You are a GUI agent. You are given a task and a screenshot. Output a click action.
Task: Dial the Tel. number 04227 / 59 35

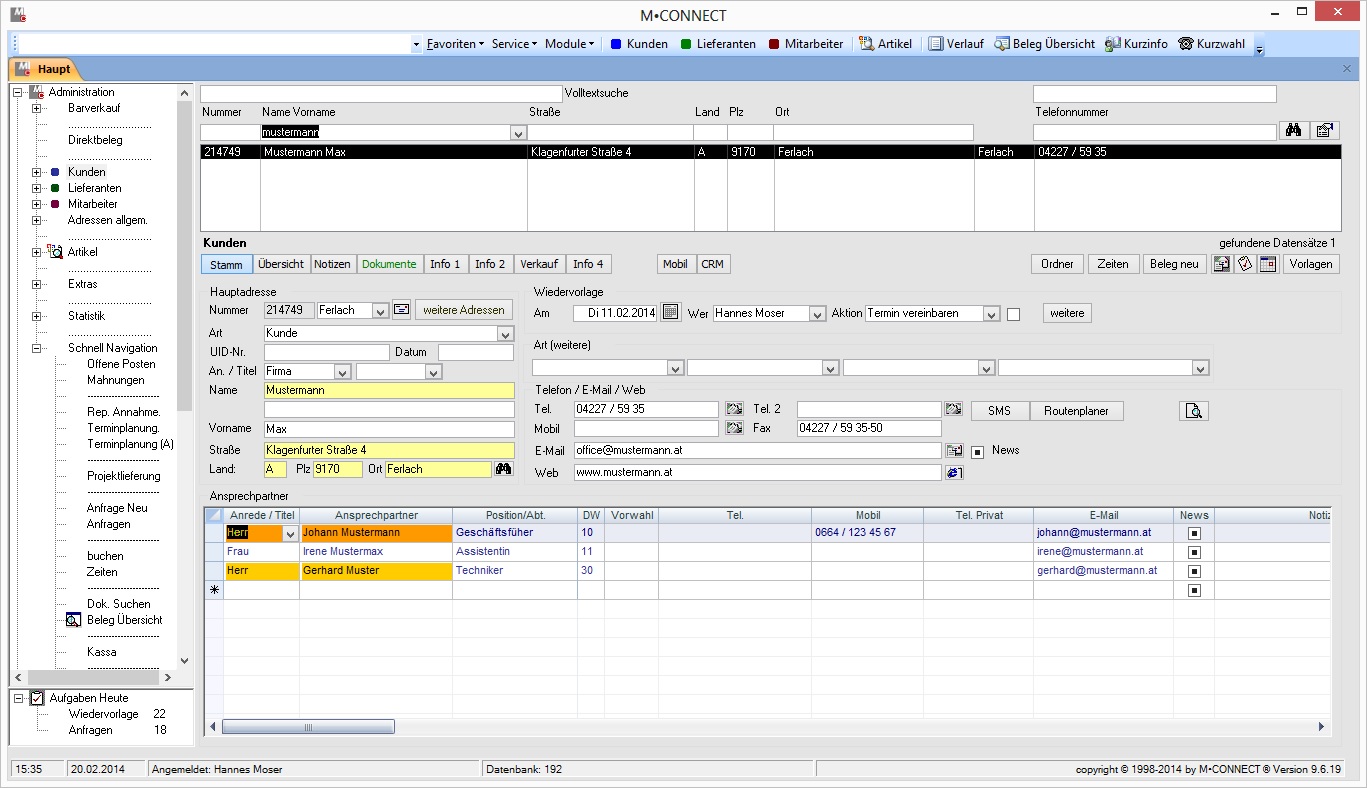(x=735, y=409)
